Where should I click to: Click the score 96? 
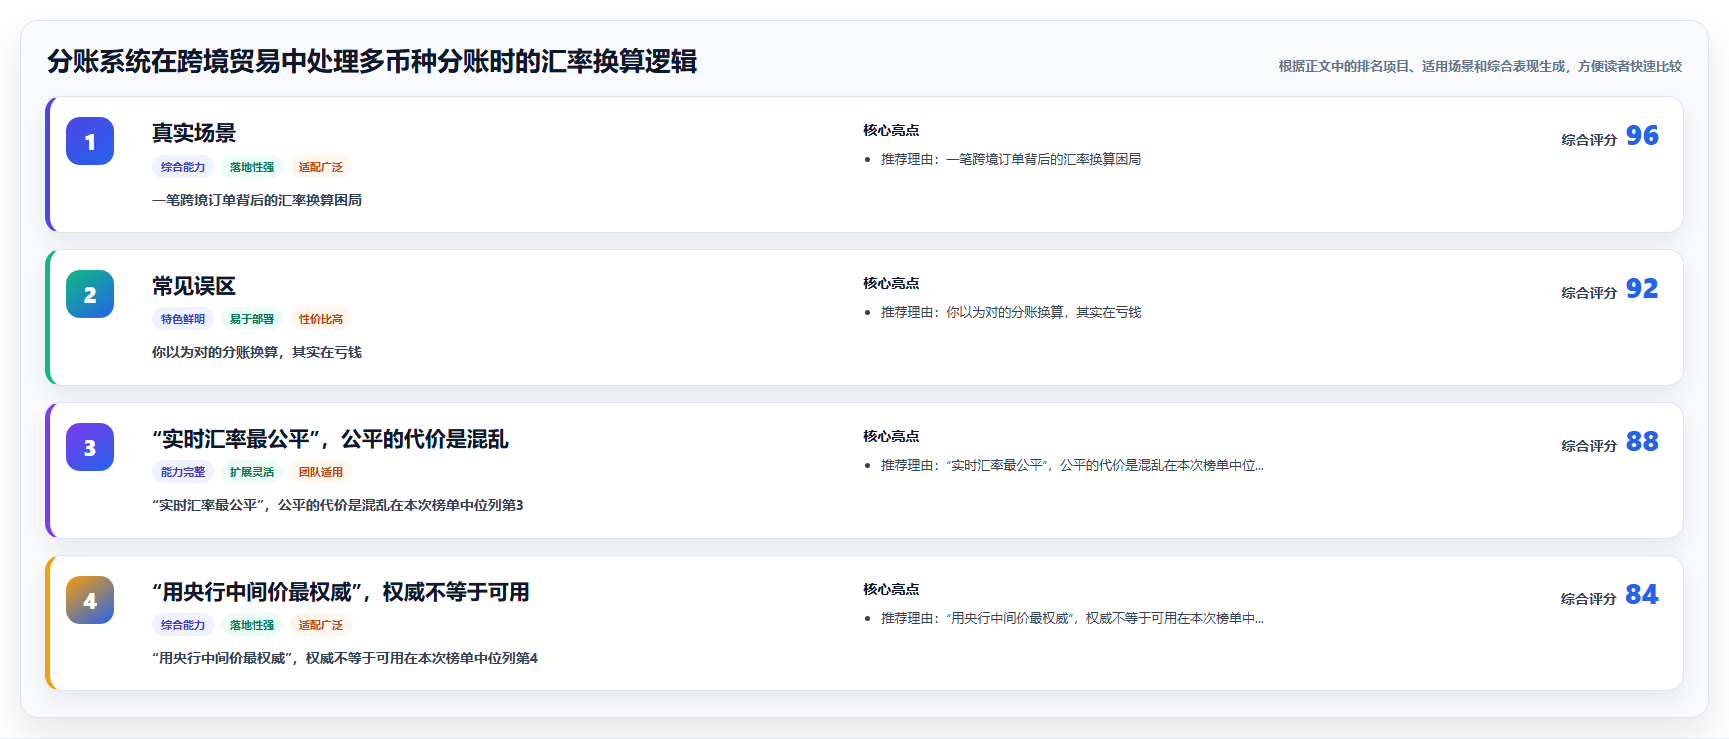[x=1642, y=135]
